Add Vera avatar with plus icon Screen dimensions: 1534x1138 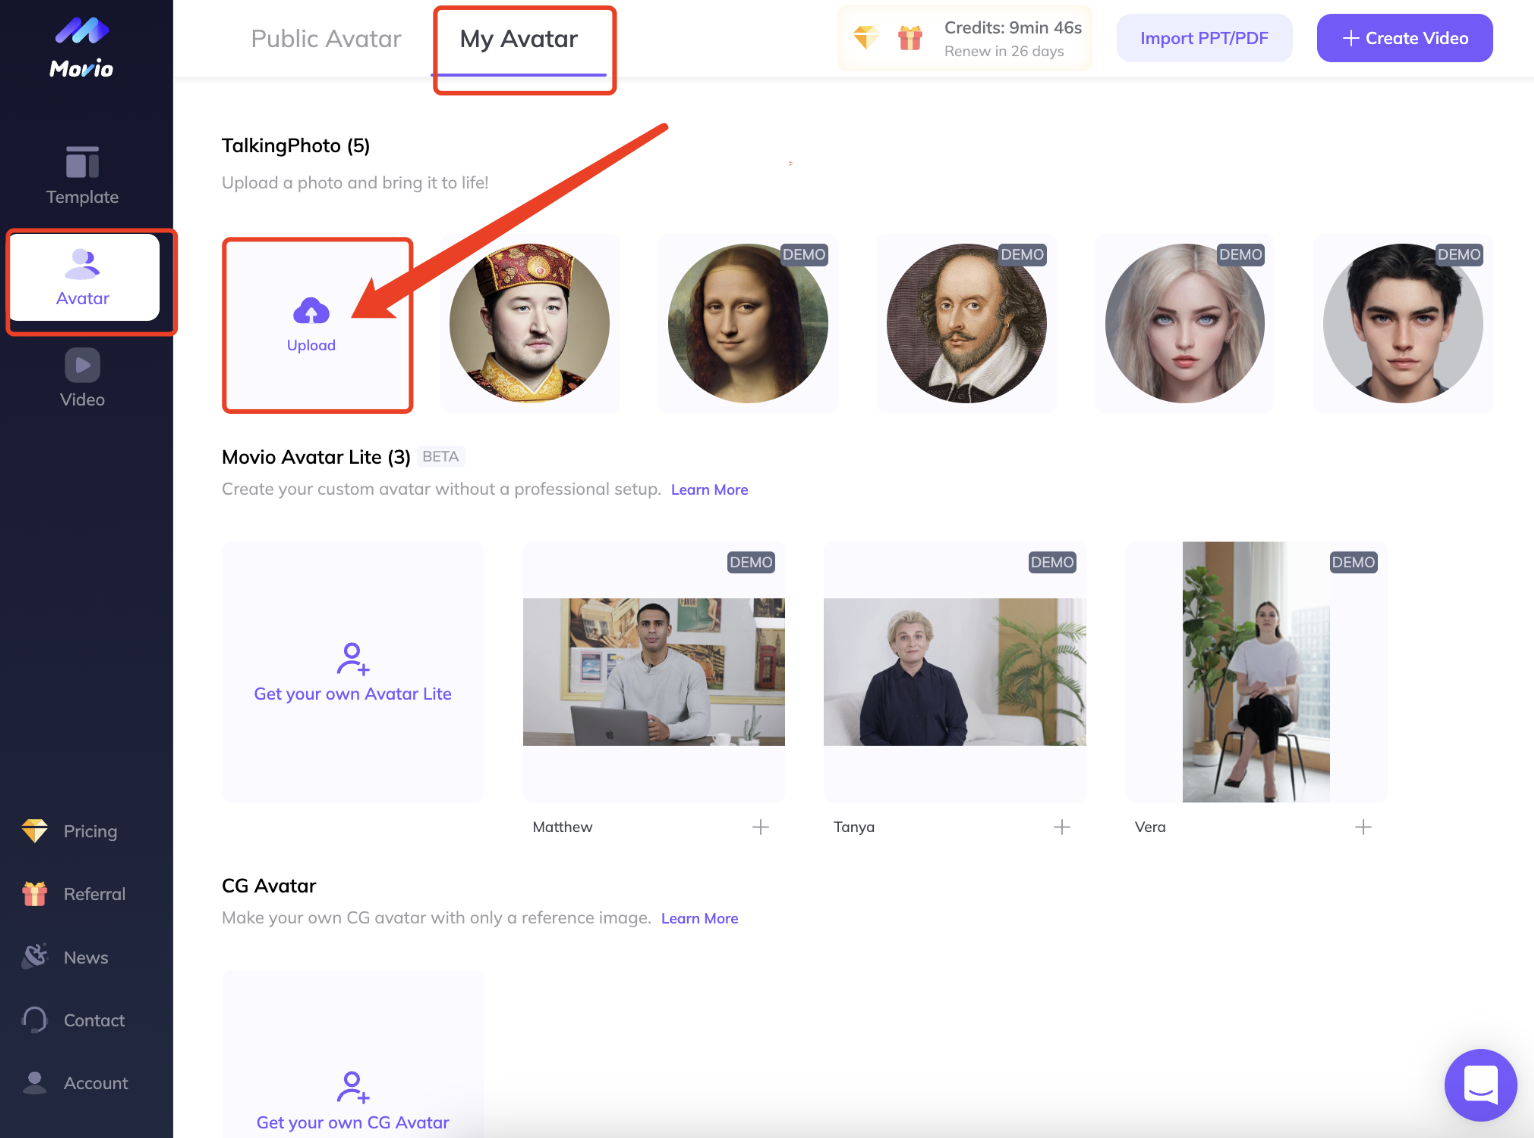click(x=1363, y=827)
